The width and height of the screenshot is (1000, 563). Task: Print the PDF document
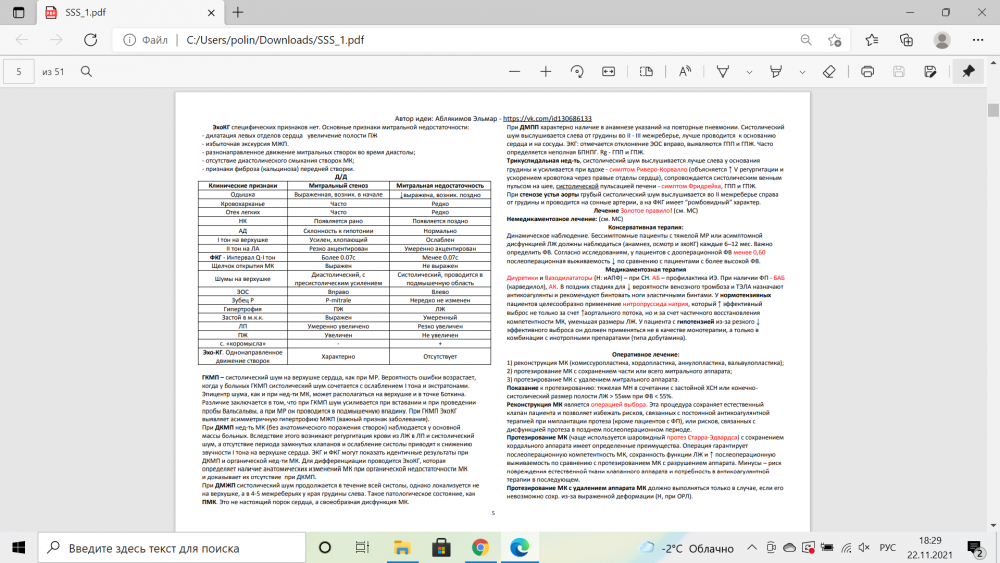pos(868,72)
